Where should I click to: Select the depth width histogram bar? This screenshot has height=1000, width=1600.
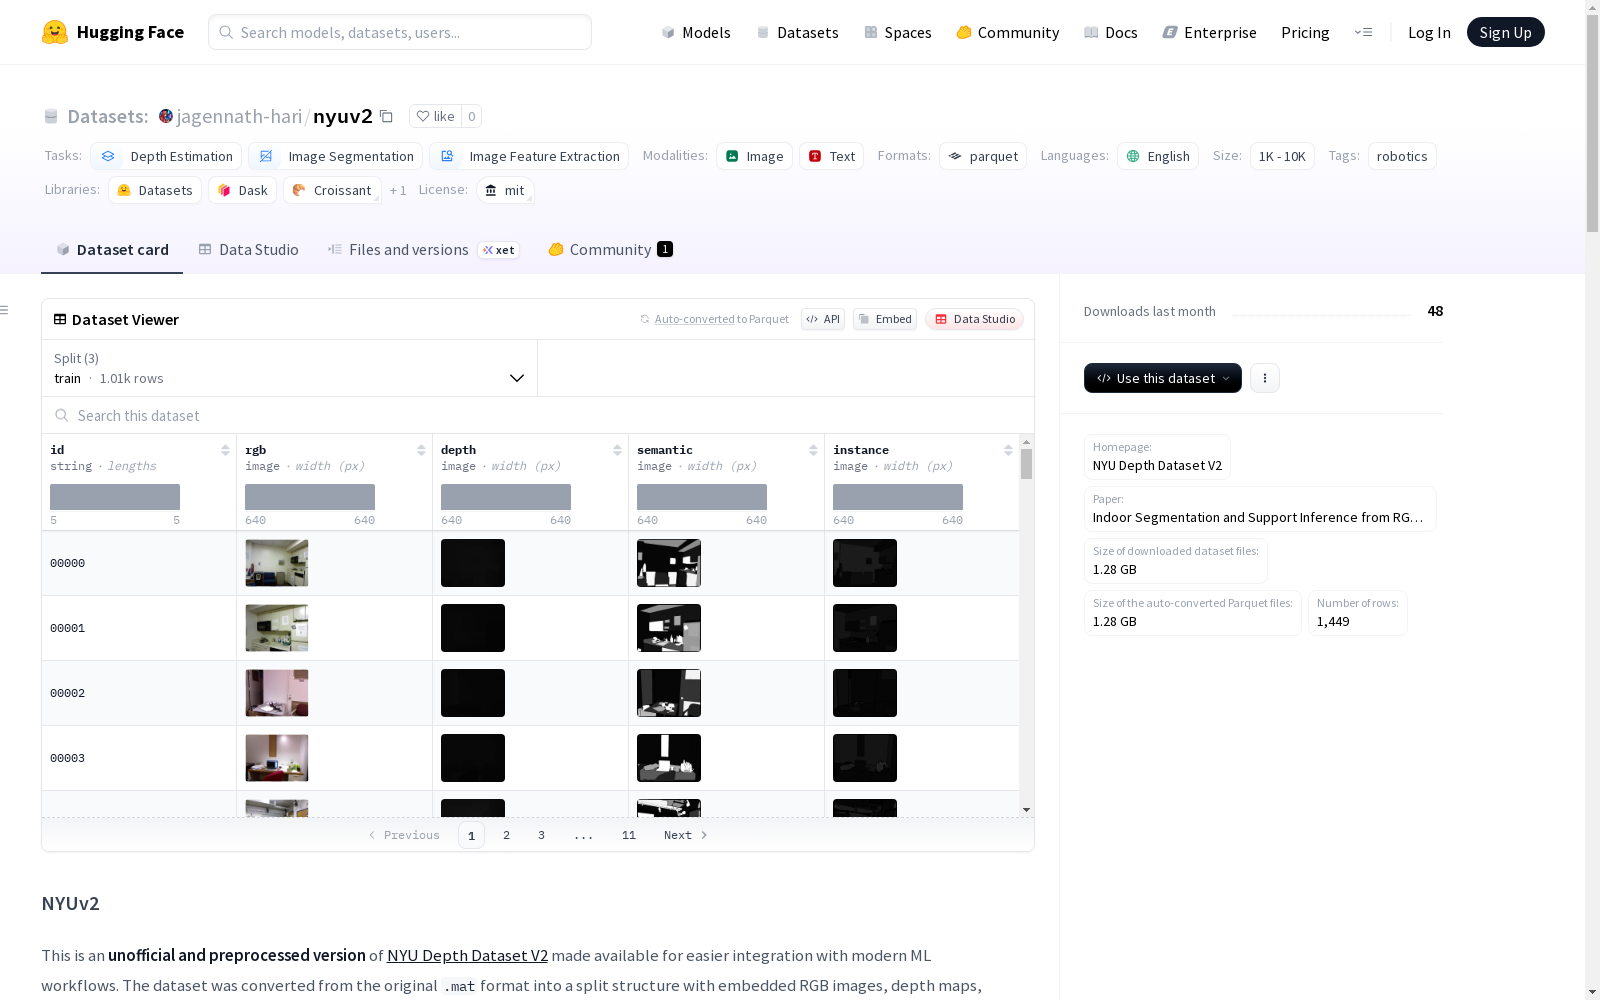[x=506, y=497]
